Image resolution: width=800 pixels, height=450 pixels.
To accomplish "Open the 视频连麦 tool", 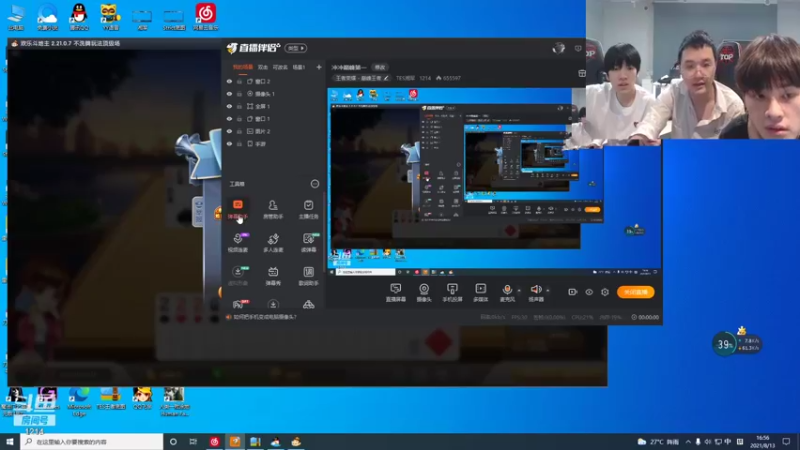I will pyautogui.click(x=238, y=242).
